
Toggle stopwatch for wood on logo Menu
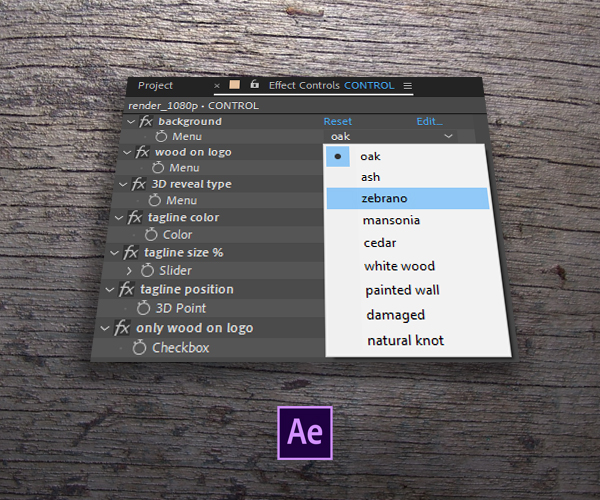pyautogui.click(x=158, y=168)
